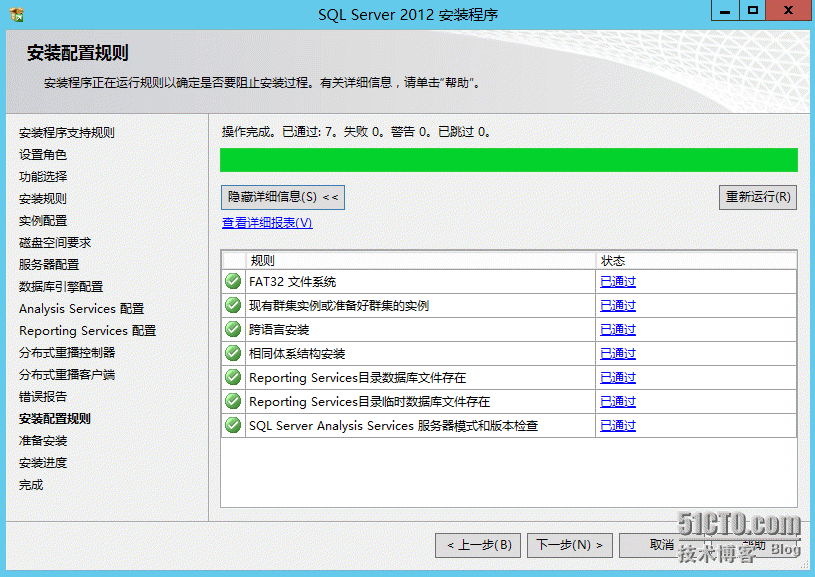Click 已通过 link for Reporting Services目录临时数据库文件存在
Viewport: 815px width, 577px height.
pyautogui.click(x=618, y=401)
